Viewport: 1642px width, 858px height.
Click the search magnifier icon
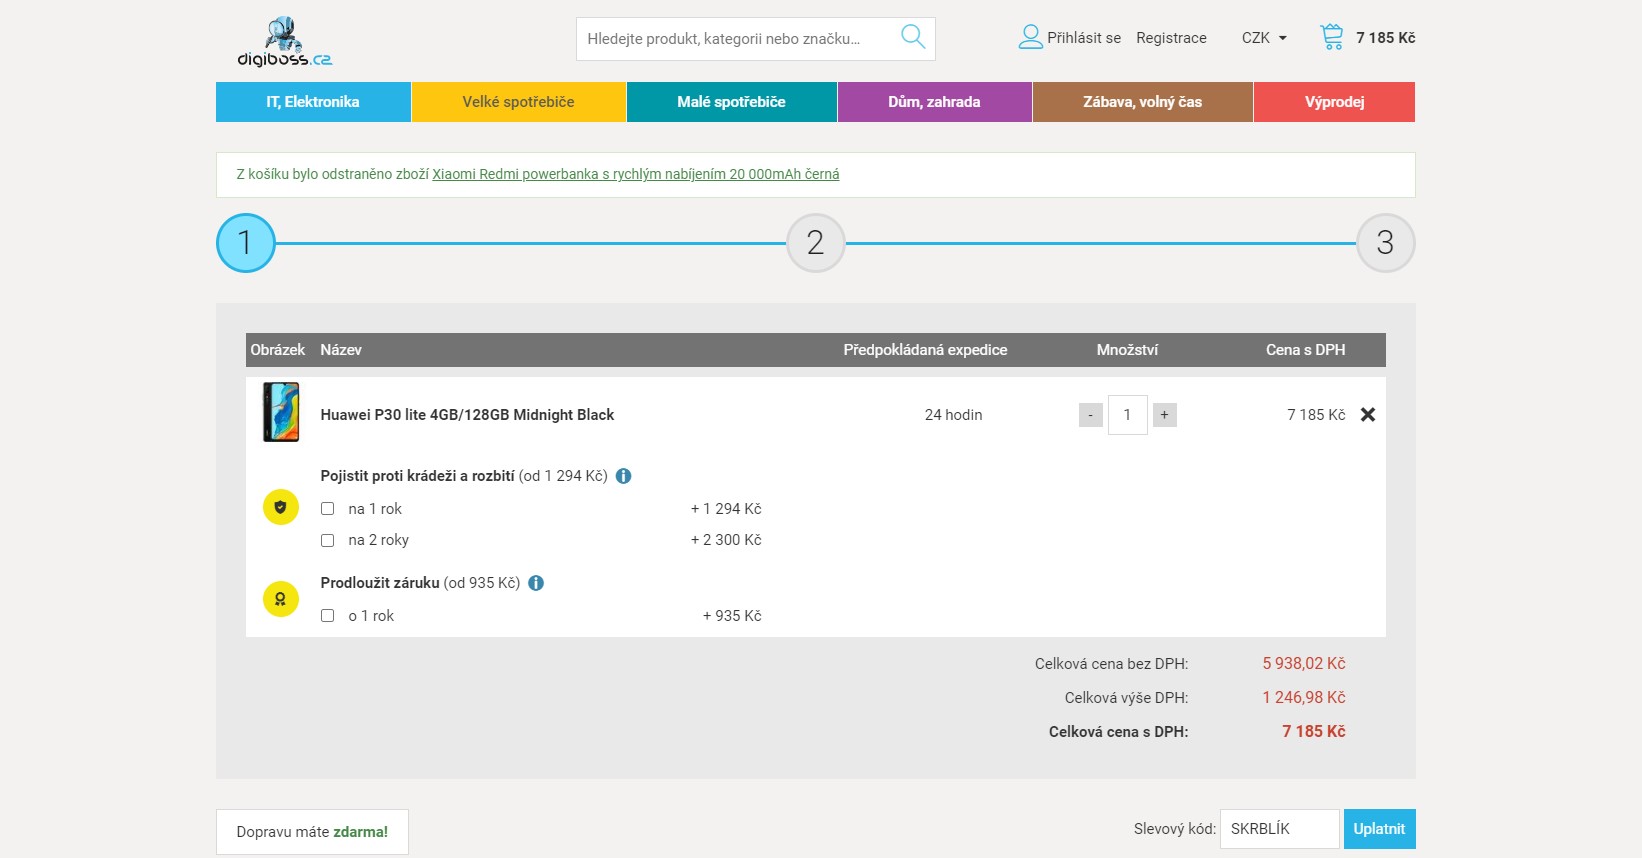coord(913,37)
